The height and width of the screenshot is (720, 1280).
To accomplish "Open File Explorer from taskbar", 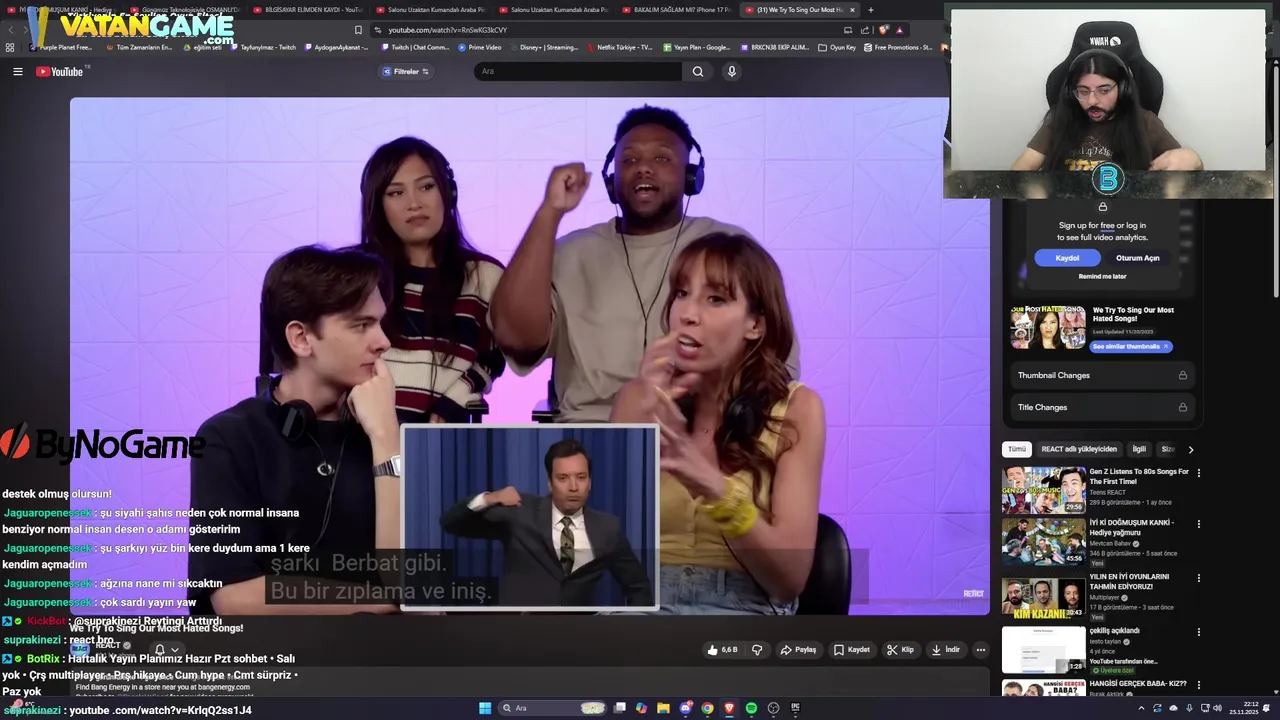I will click(x=663, y=708).
